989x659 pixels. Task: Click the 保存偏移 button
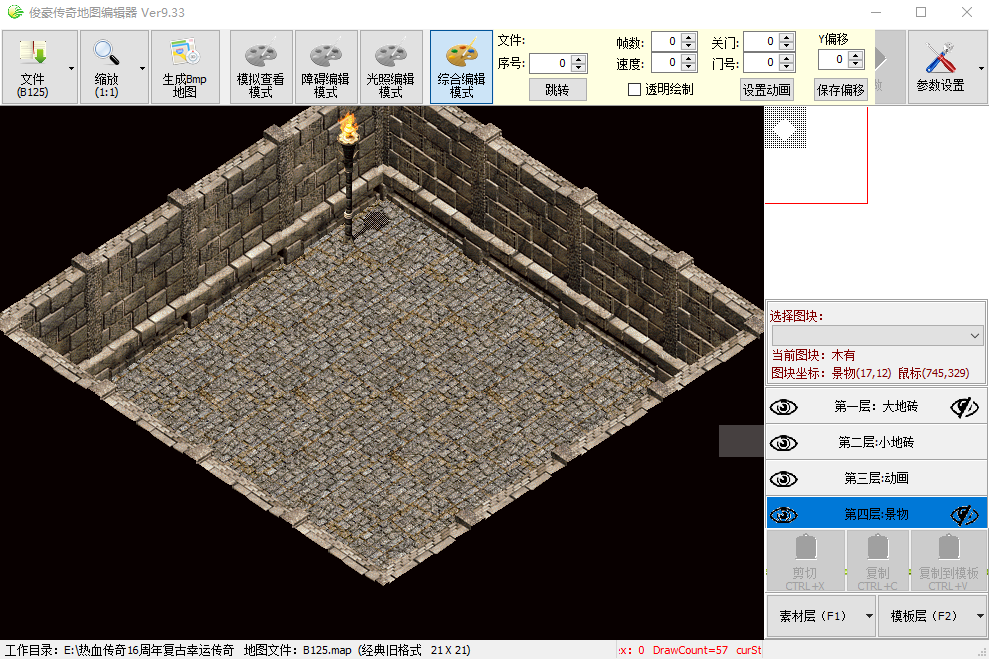click(x=841, y=90)
